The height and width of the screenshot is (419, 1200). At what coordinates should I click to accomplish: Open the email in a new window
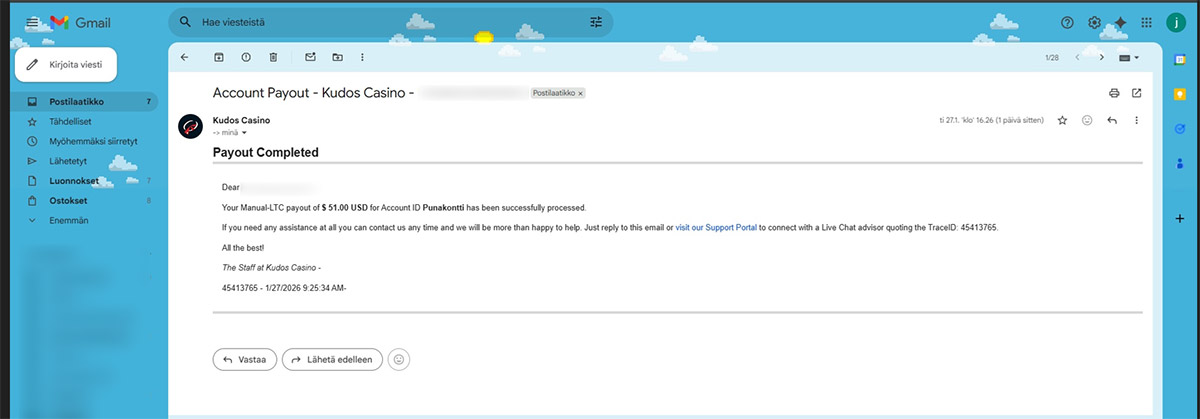click(1137, 93)
